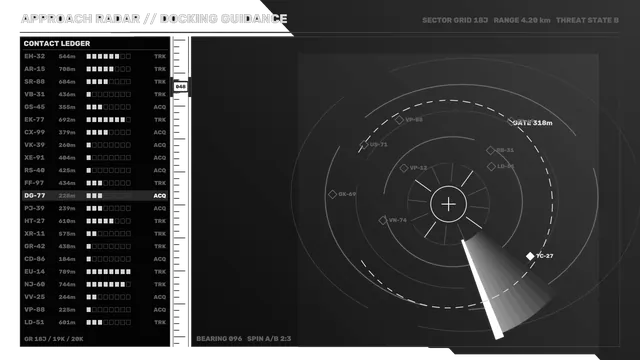Click the APPROACH RADAR // DOCKING GUIDANCE title

click(x=154, y=19)
